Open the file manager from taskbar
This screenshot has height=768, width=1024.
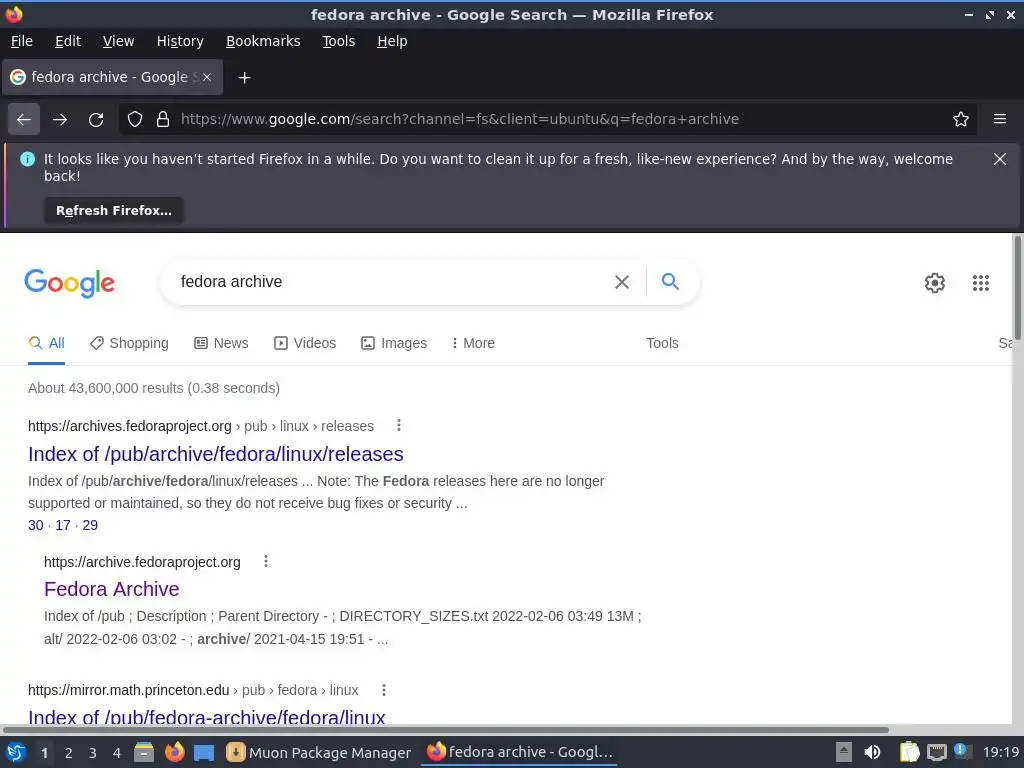[144, 752]
